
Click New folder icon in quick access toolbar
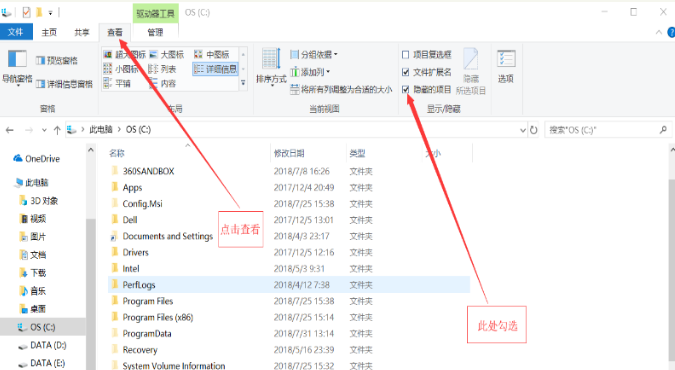pyautogui.click(x=39, y=12)
